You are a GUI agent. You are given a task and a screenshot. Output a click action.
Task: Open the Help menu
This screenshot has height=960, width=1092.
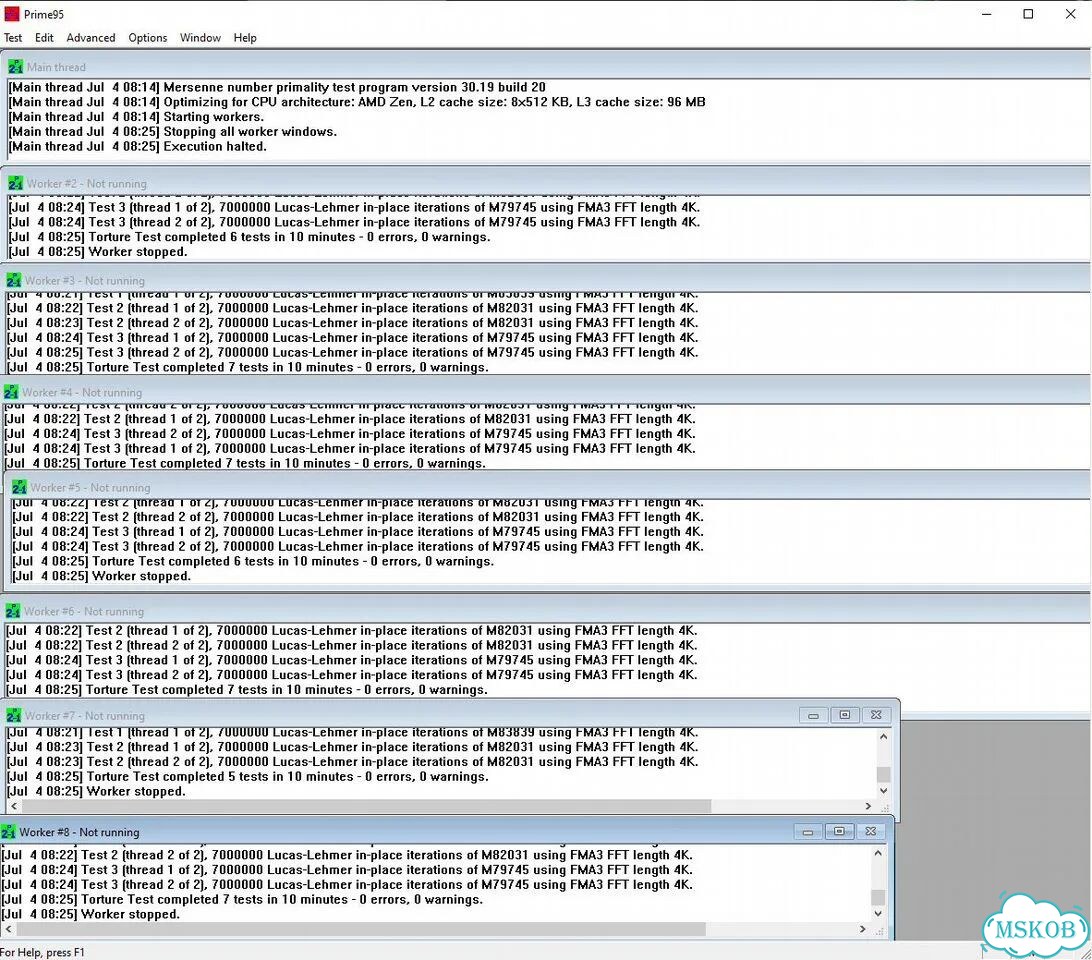(x=244, y=38)
